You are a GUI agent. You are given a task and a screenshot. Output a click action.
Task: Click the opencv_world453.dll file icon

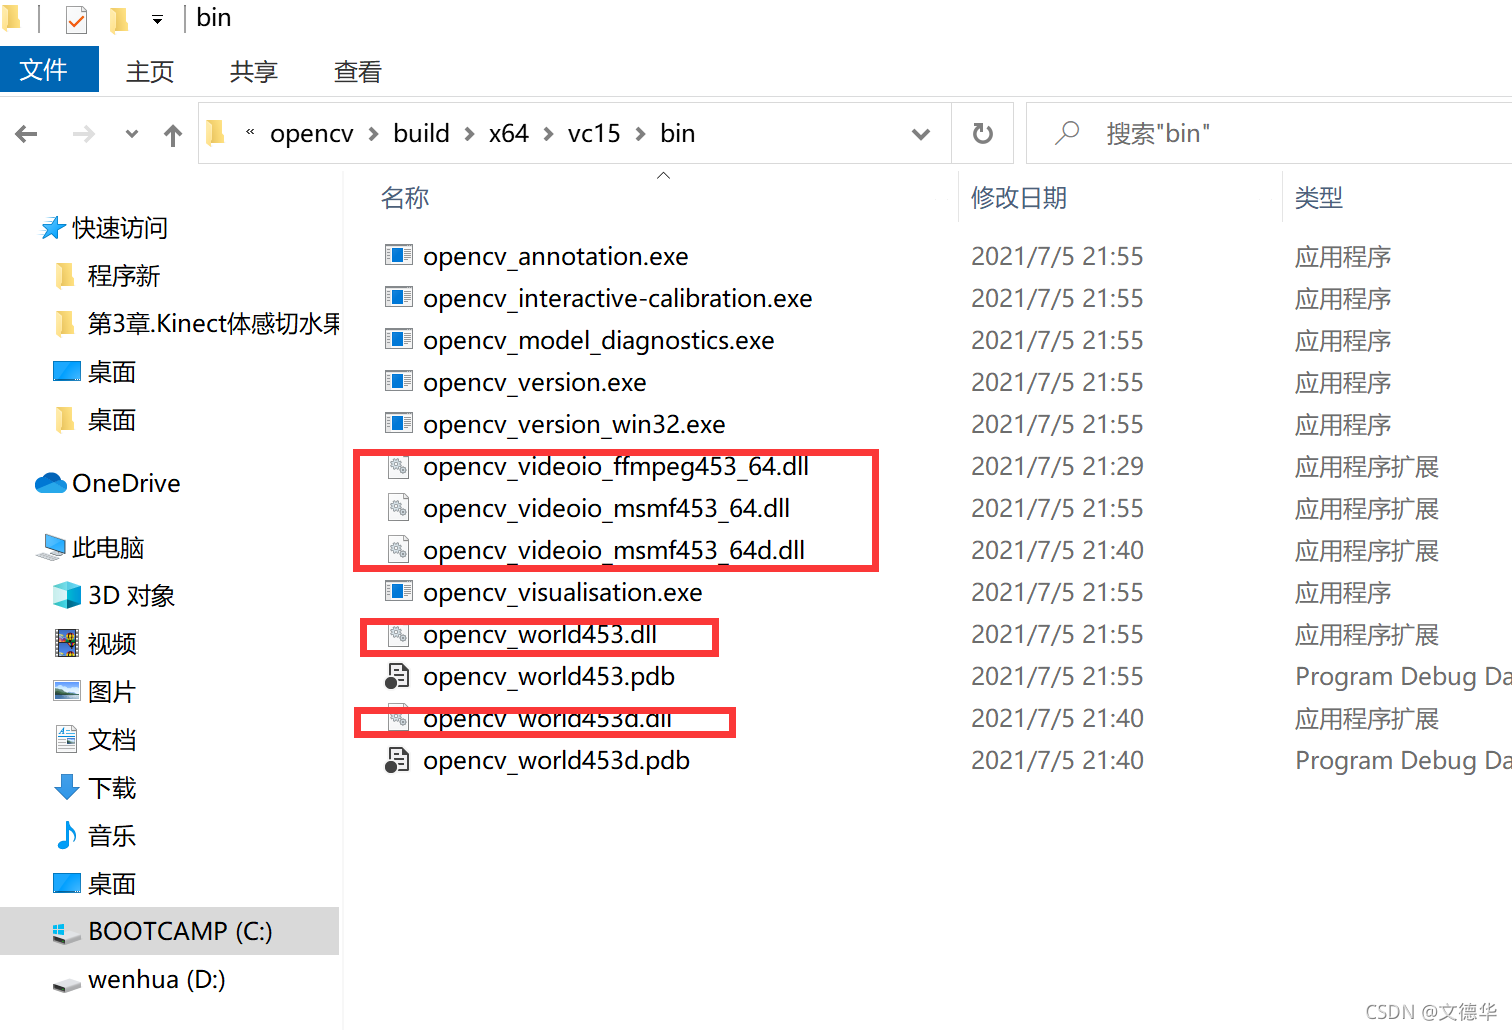click(399, 634)
